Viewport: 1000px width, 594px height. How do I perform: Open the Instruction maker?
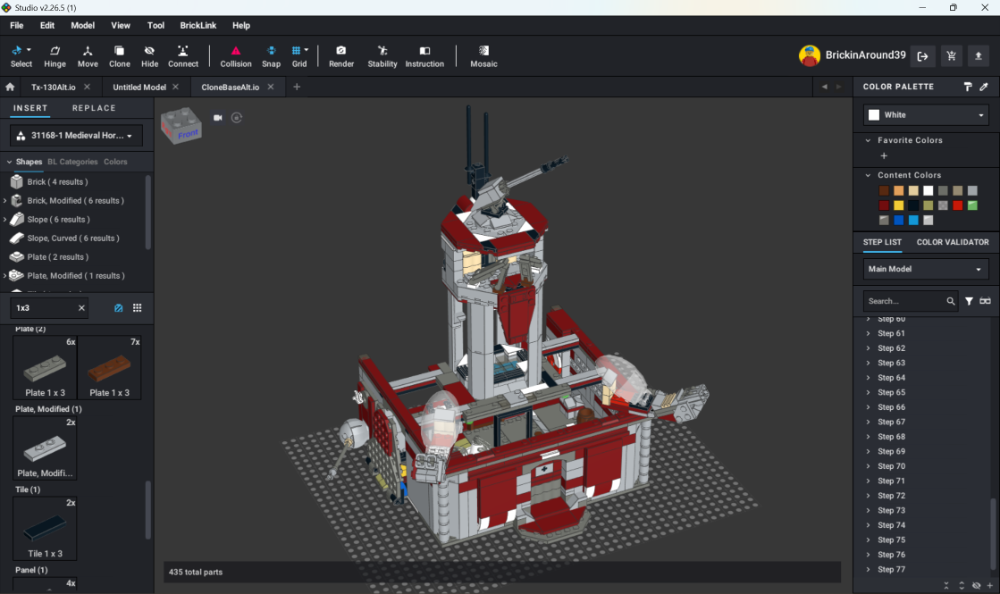[x=424, y=56]
